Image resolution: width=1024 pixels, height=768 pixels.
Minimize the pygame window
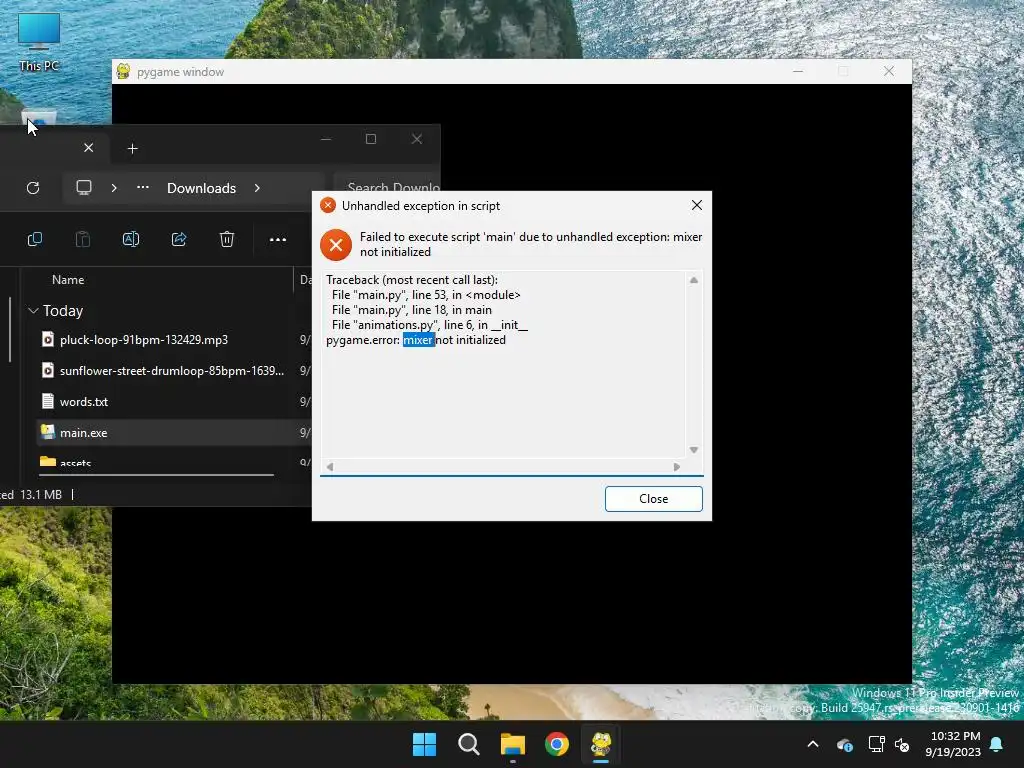click(x=798, y=71)
